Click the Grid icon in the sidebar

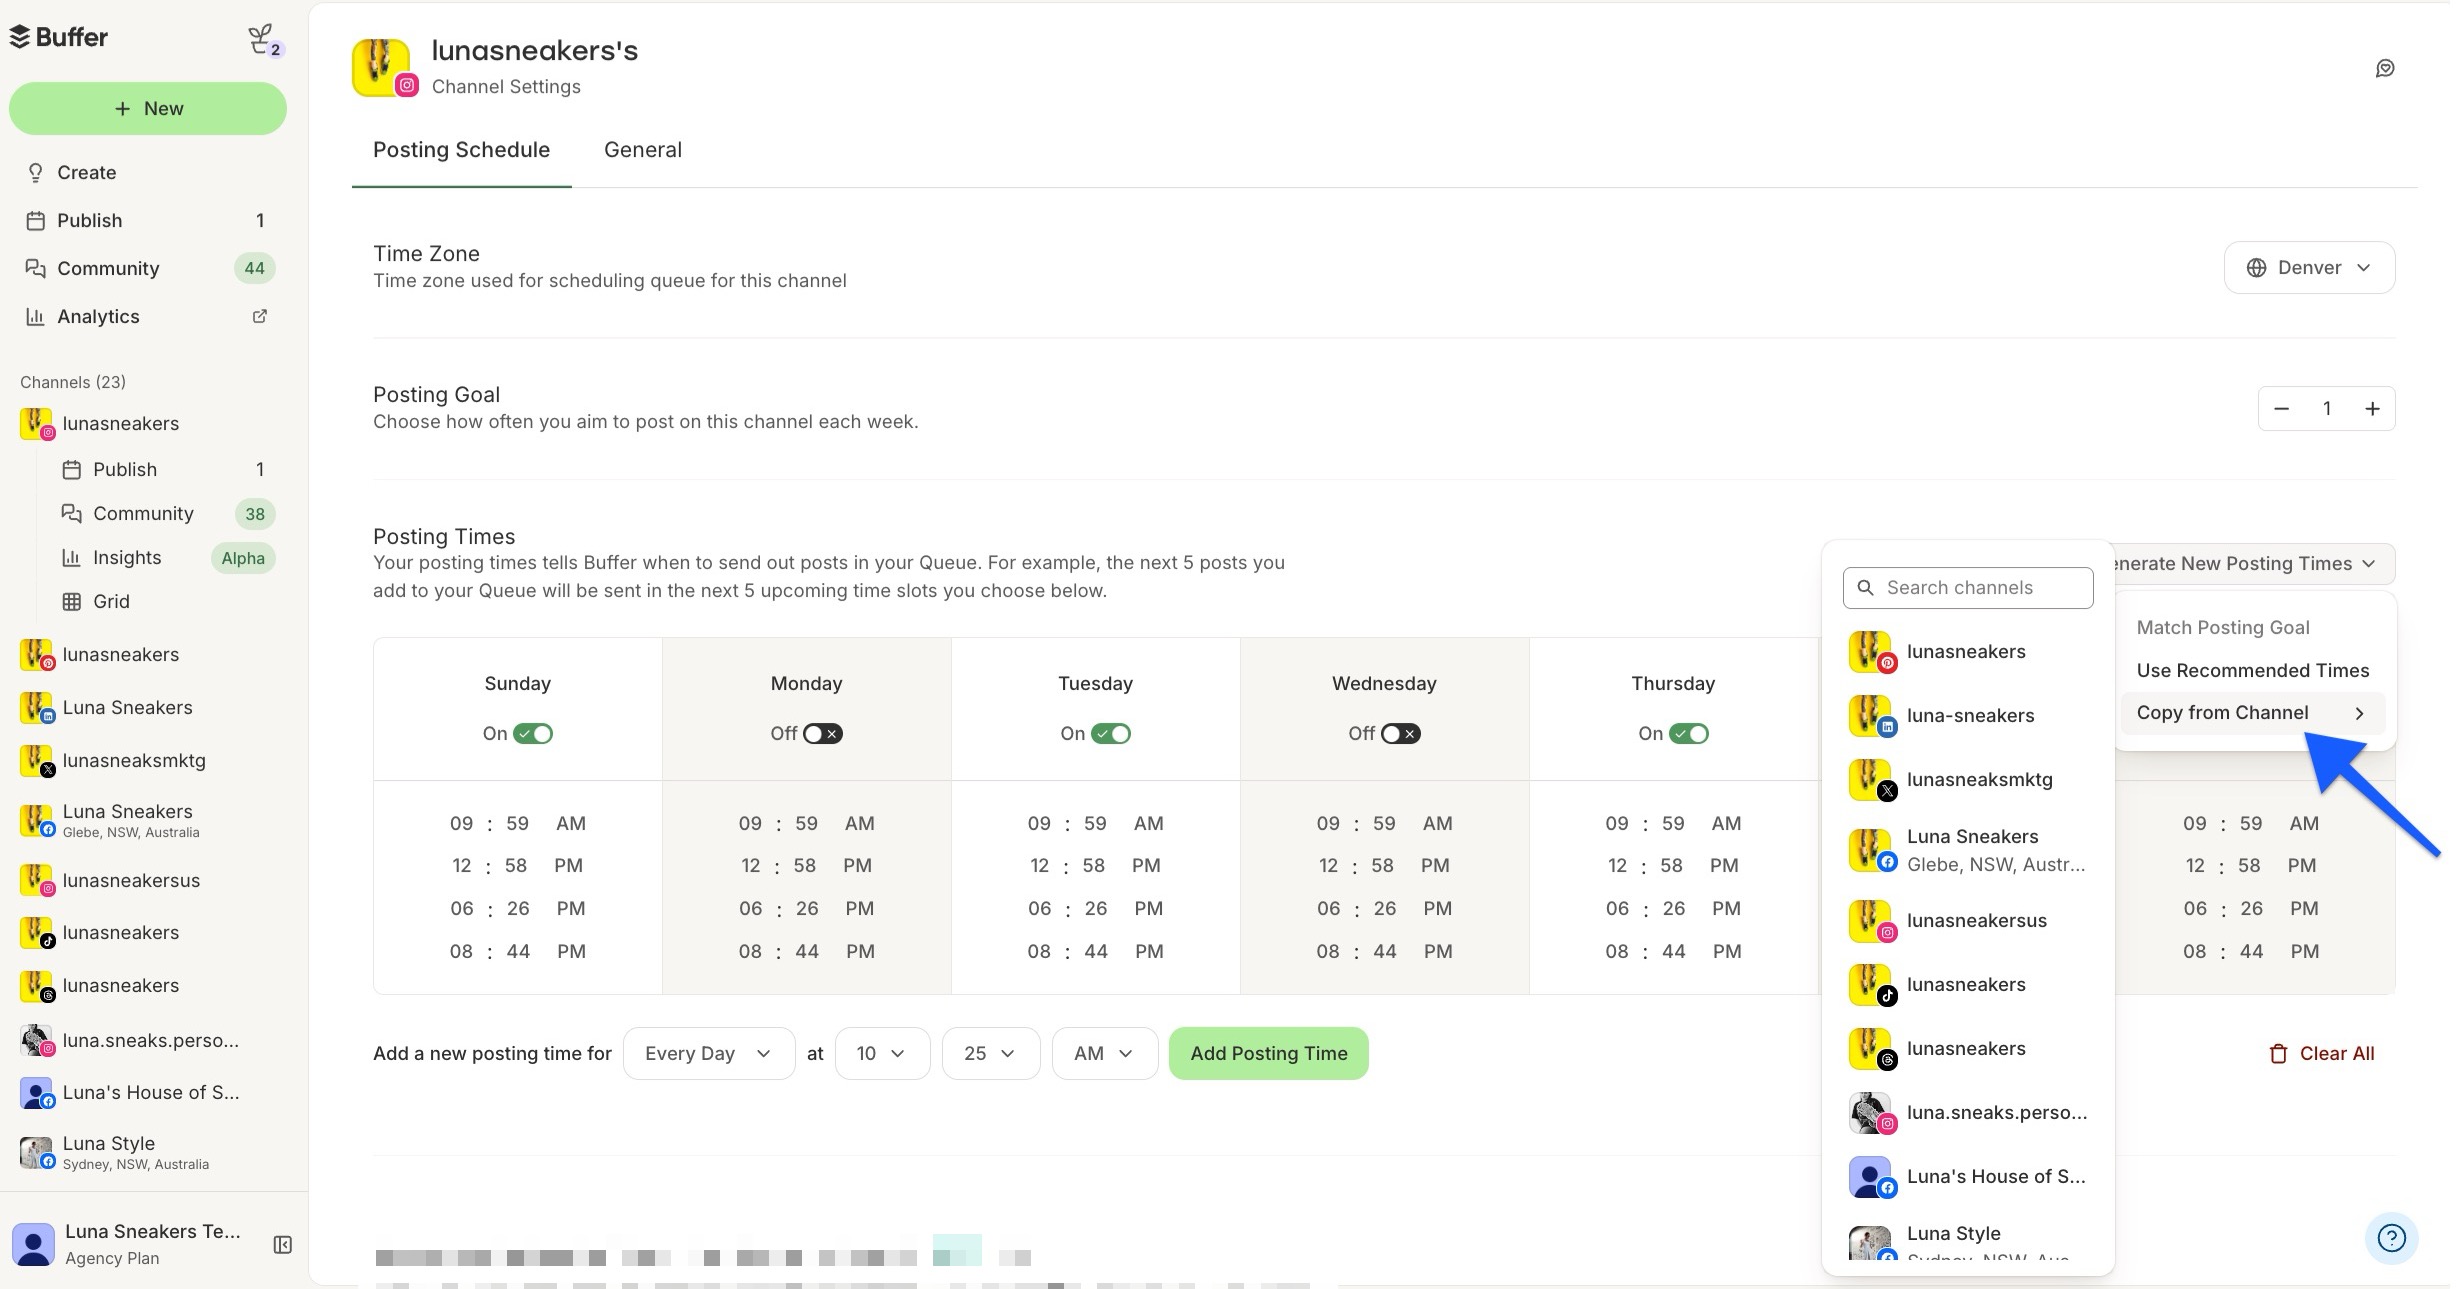click(73, 601)
